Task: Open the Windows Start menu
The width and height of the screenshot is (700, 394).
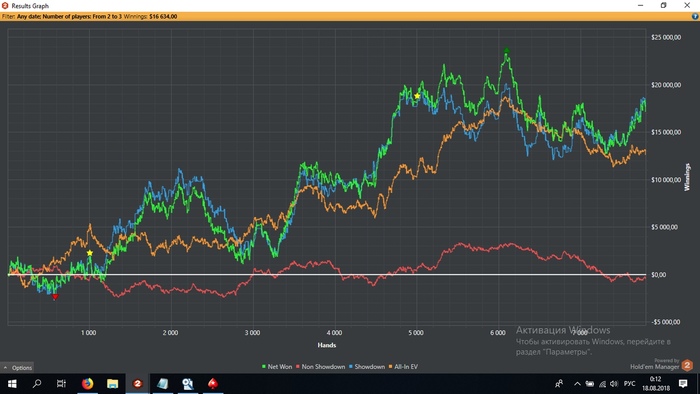Action: [12, 384]
